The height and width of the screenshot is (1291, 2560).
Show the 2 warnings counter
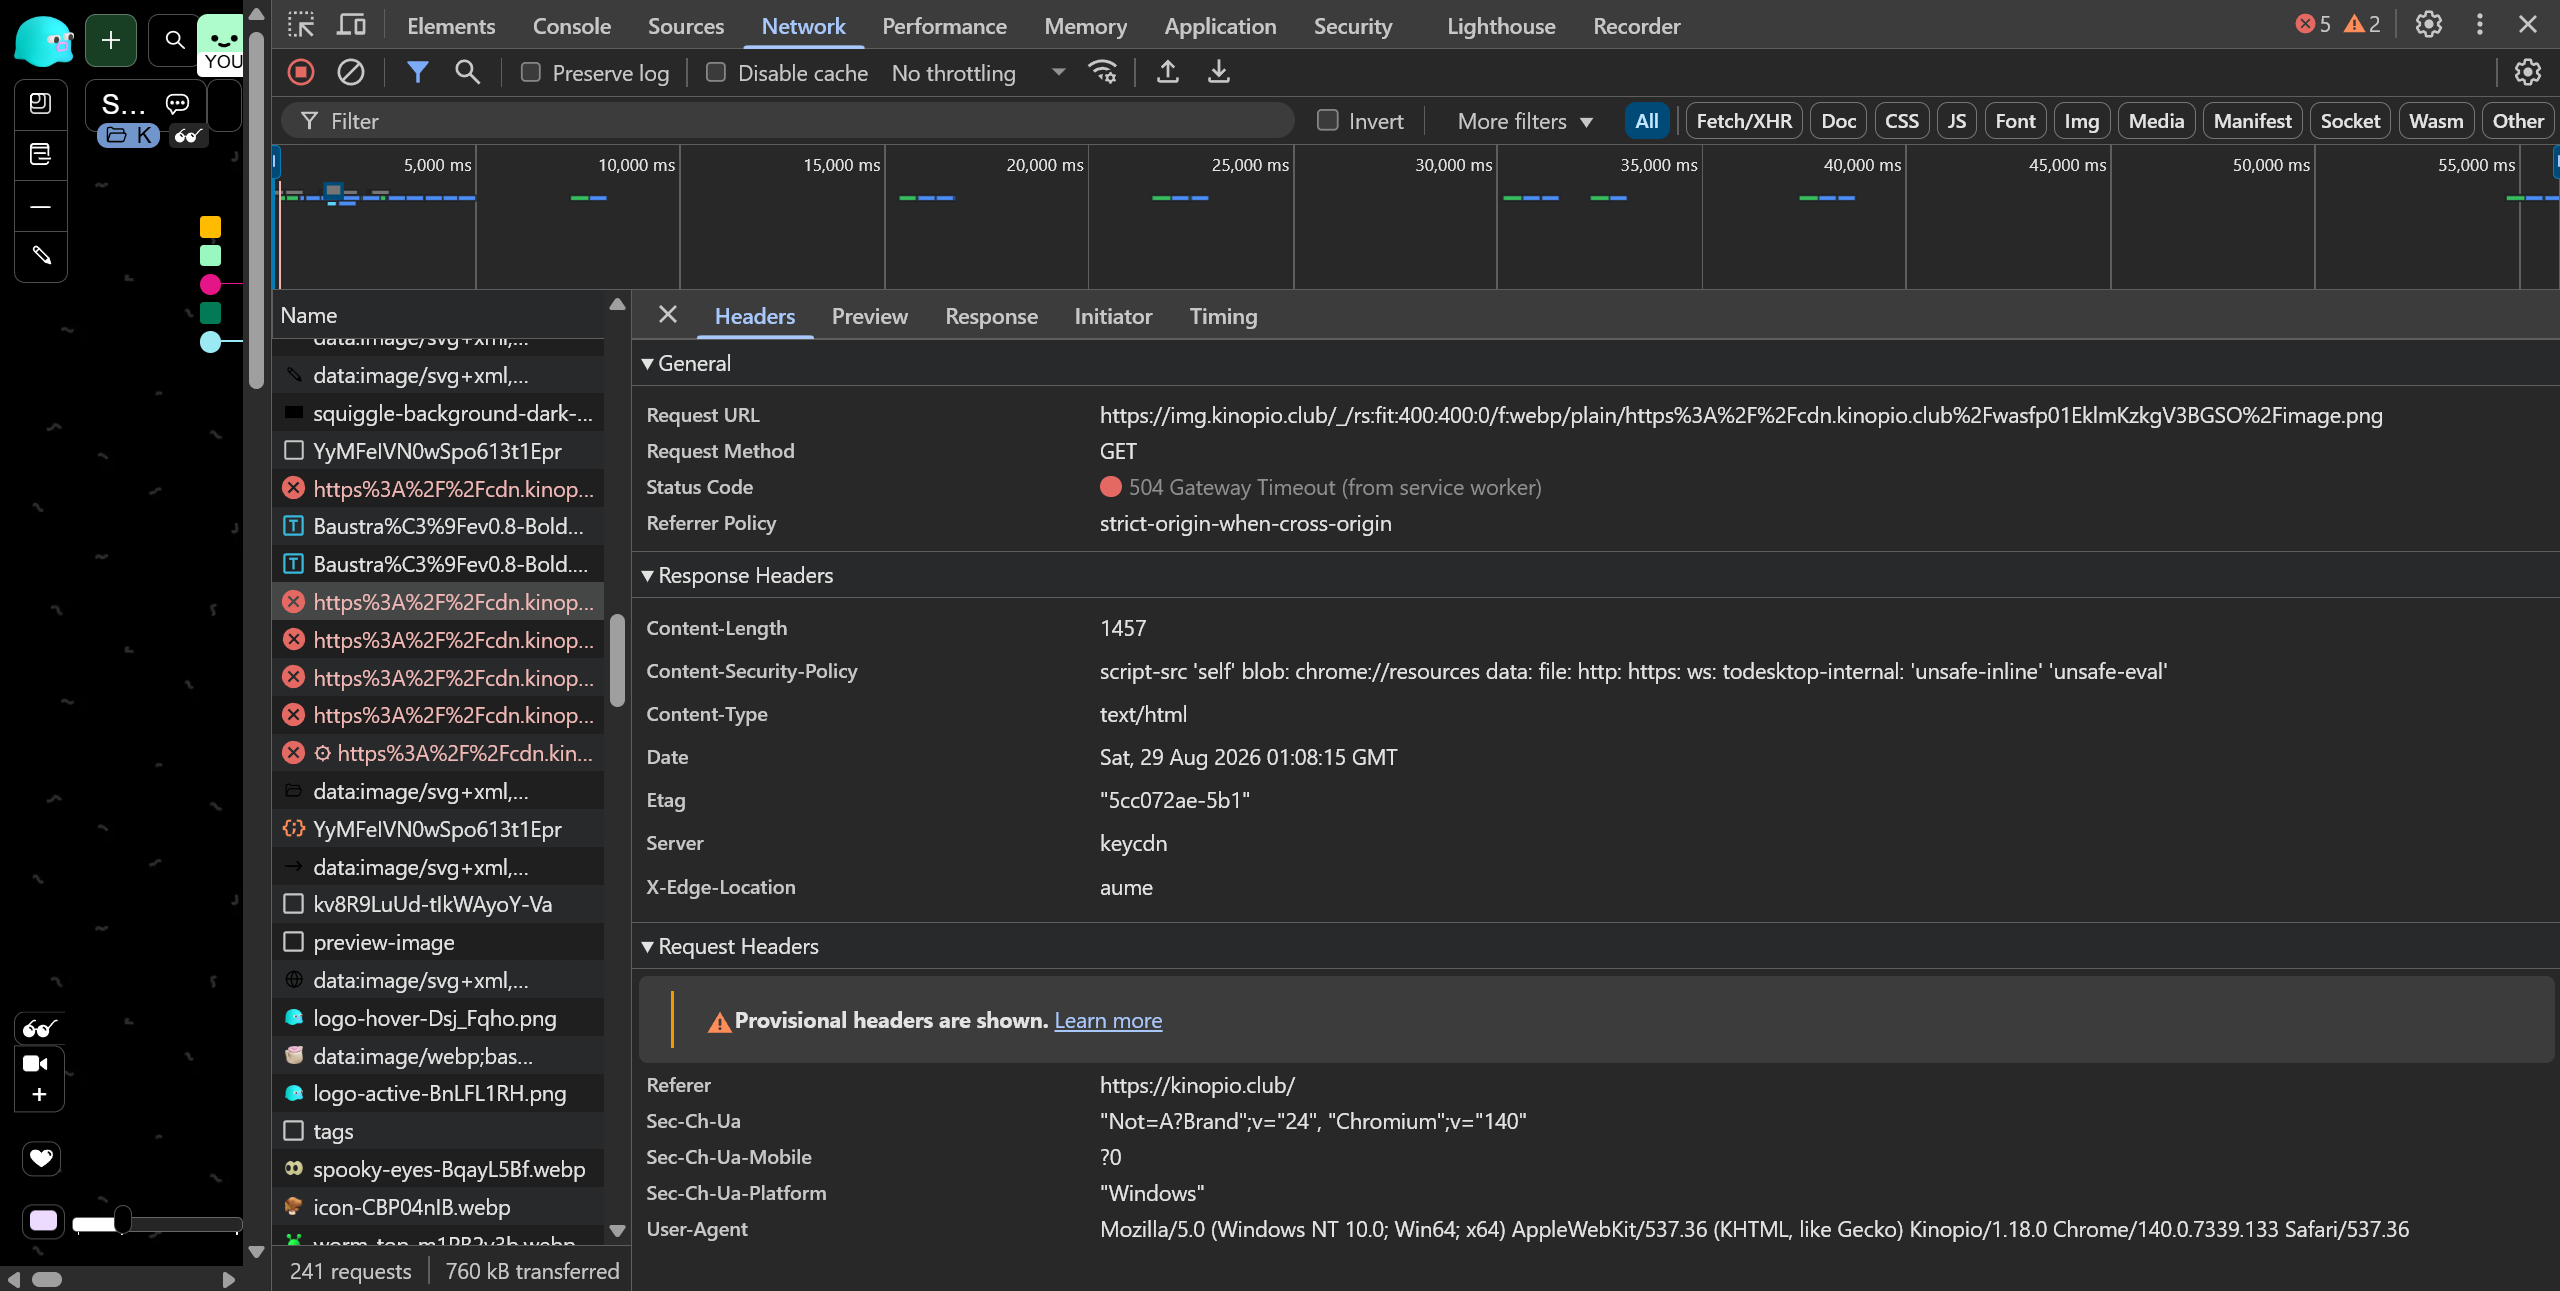pyautogui.click(x=2363, y=24)
